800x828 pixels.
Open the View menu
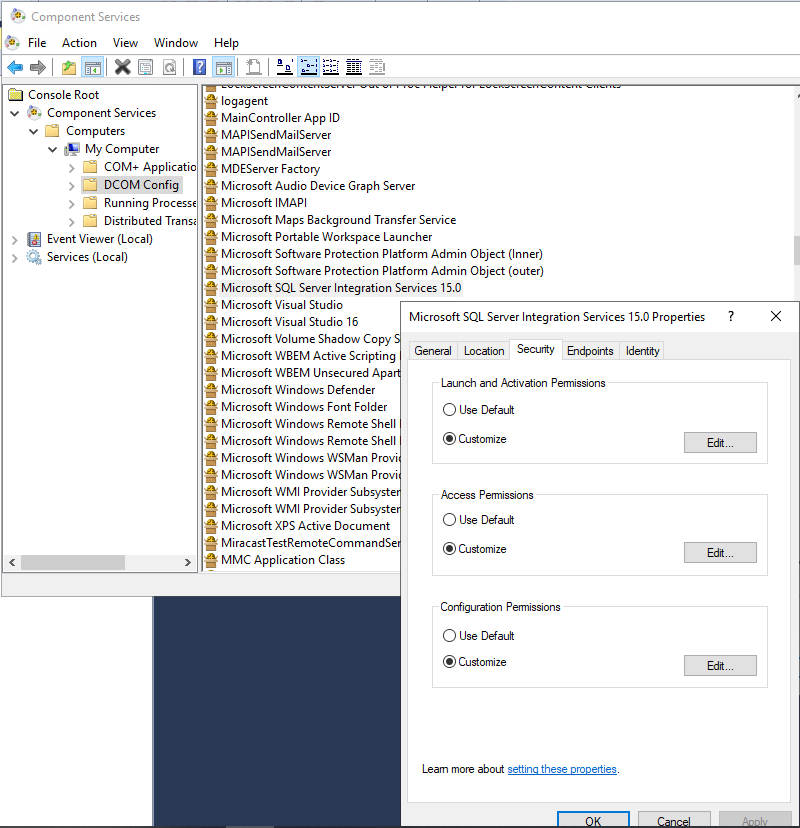point(125,43)
